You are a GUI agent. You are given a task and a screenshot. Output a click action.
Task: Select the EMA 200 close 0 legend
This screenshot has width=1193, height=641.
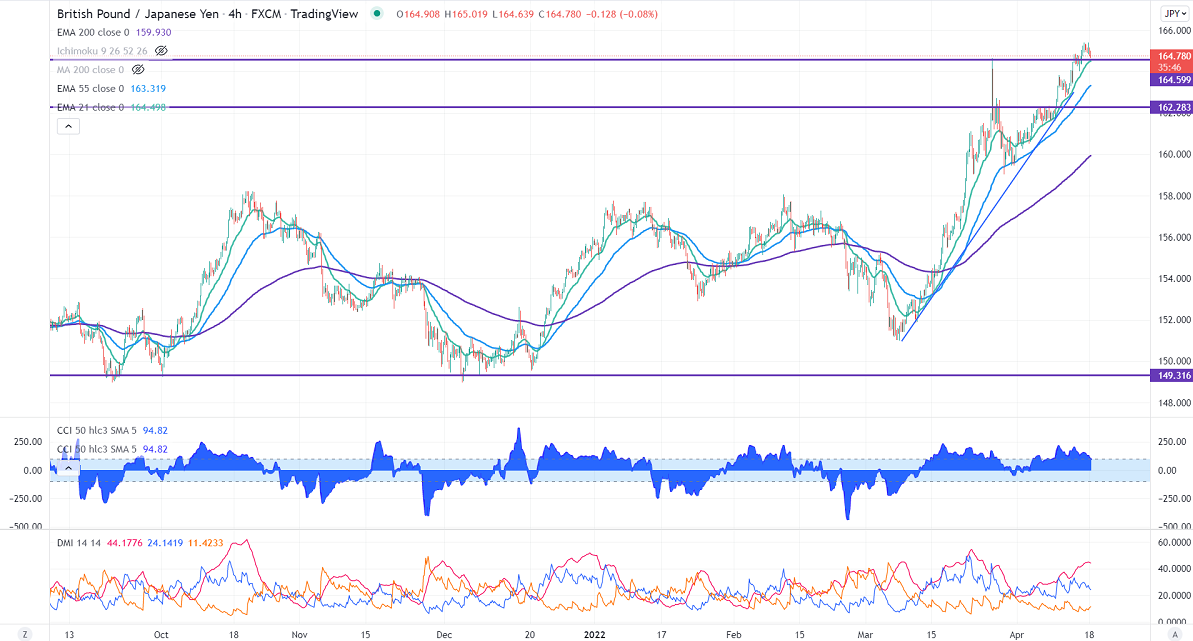[x=93, y=33]
